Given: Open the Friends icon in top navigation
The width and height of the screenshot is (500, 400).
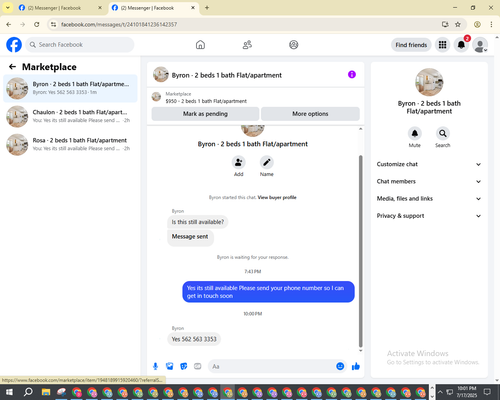Looking at the screenshot, I should [x=247, y=45].
